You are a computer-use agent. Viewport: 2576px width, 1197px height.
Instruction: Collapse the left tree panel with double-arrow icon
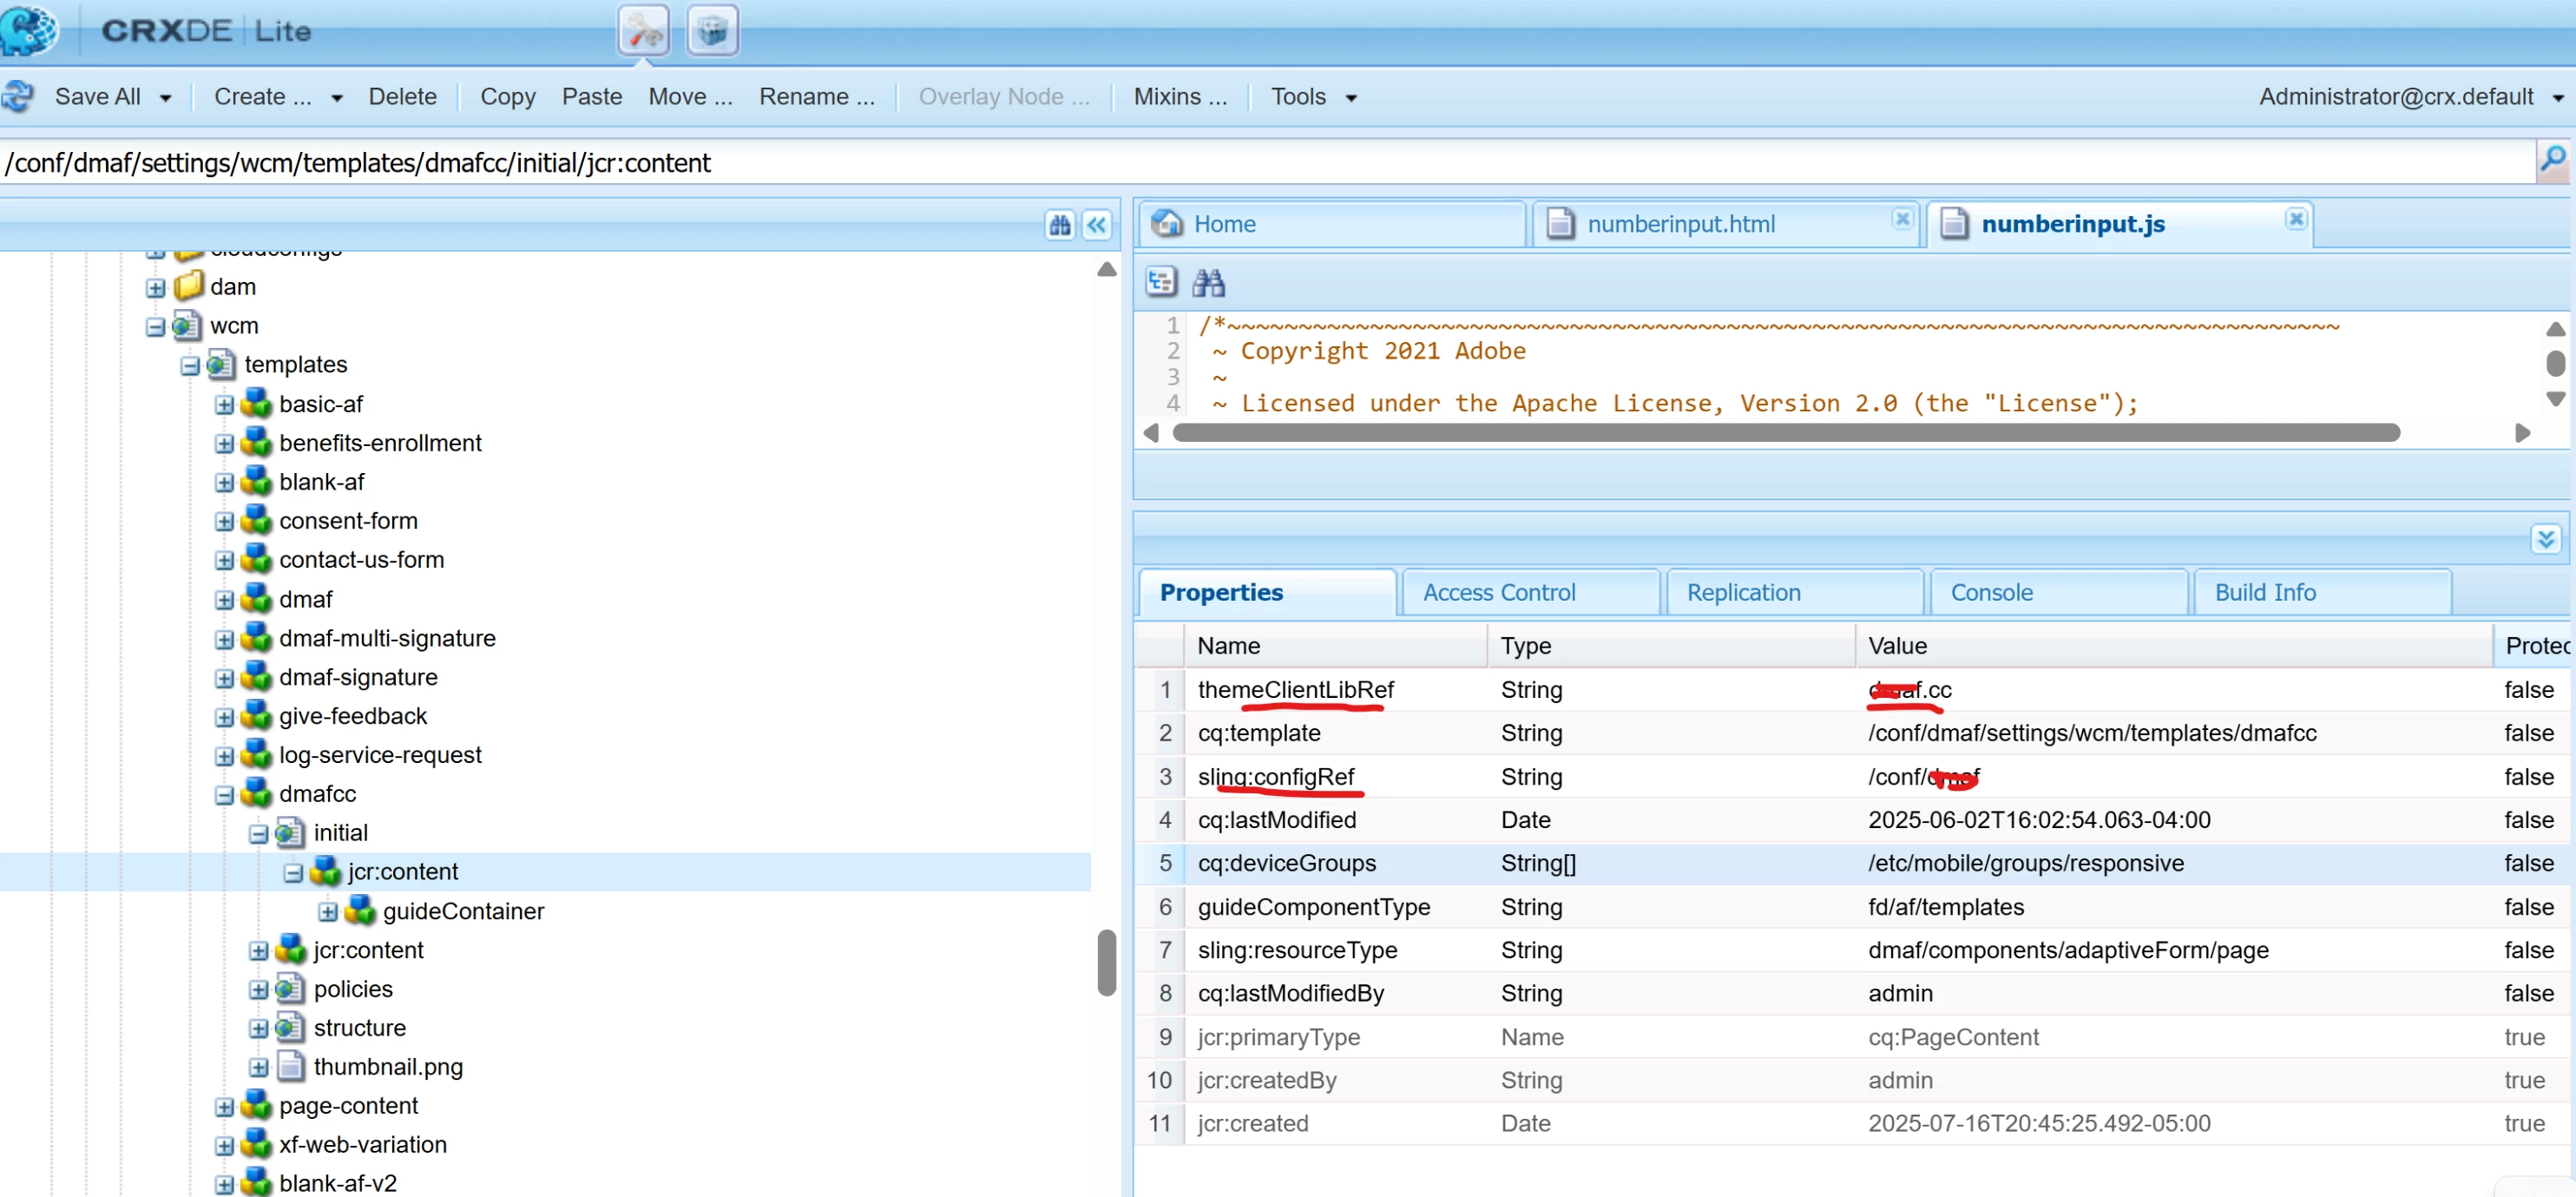[1097, 225]
